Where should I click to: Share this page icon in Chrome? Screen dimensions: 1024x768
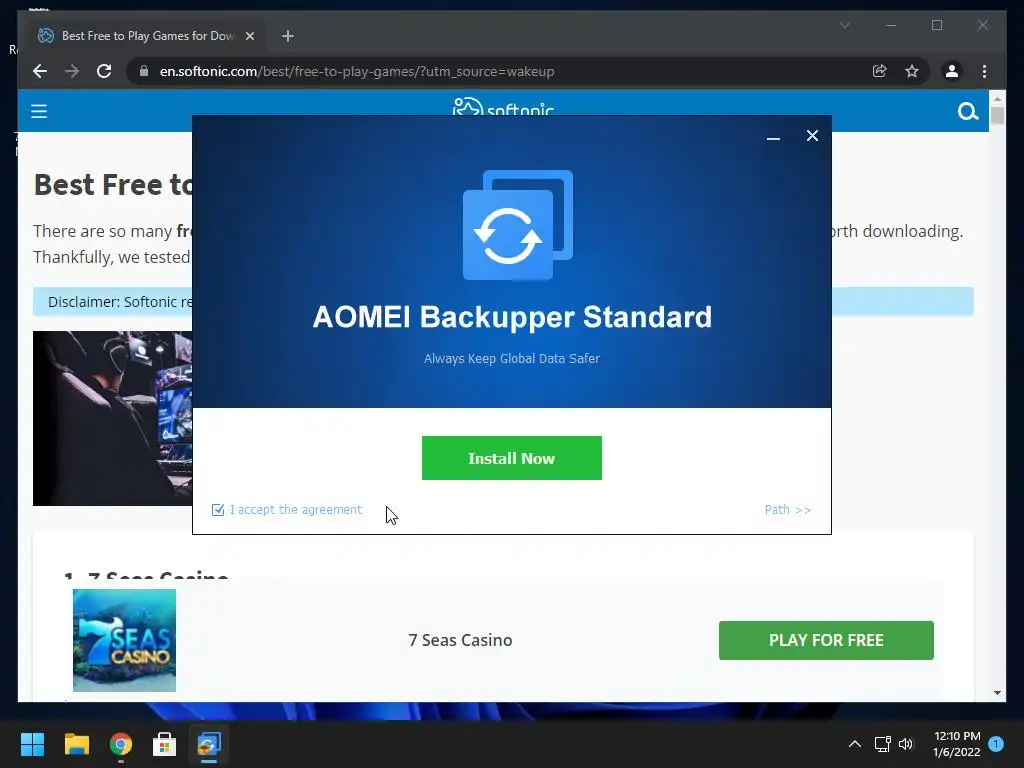coord(879,71)
